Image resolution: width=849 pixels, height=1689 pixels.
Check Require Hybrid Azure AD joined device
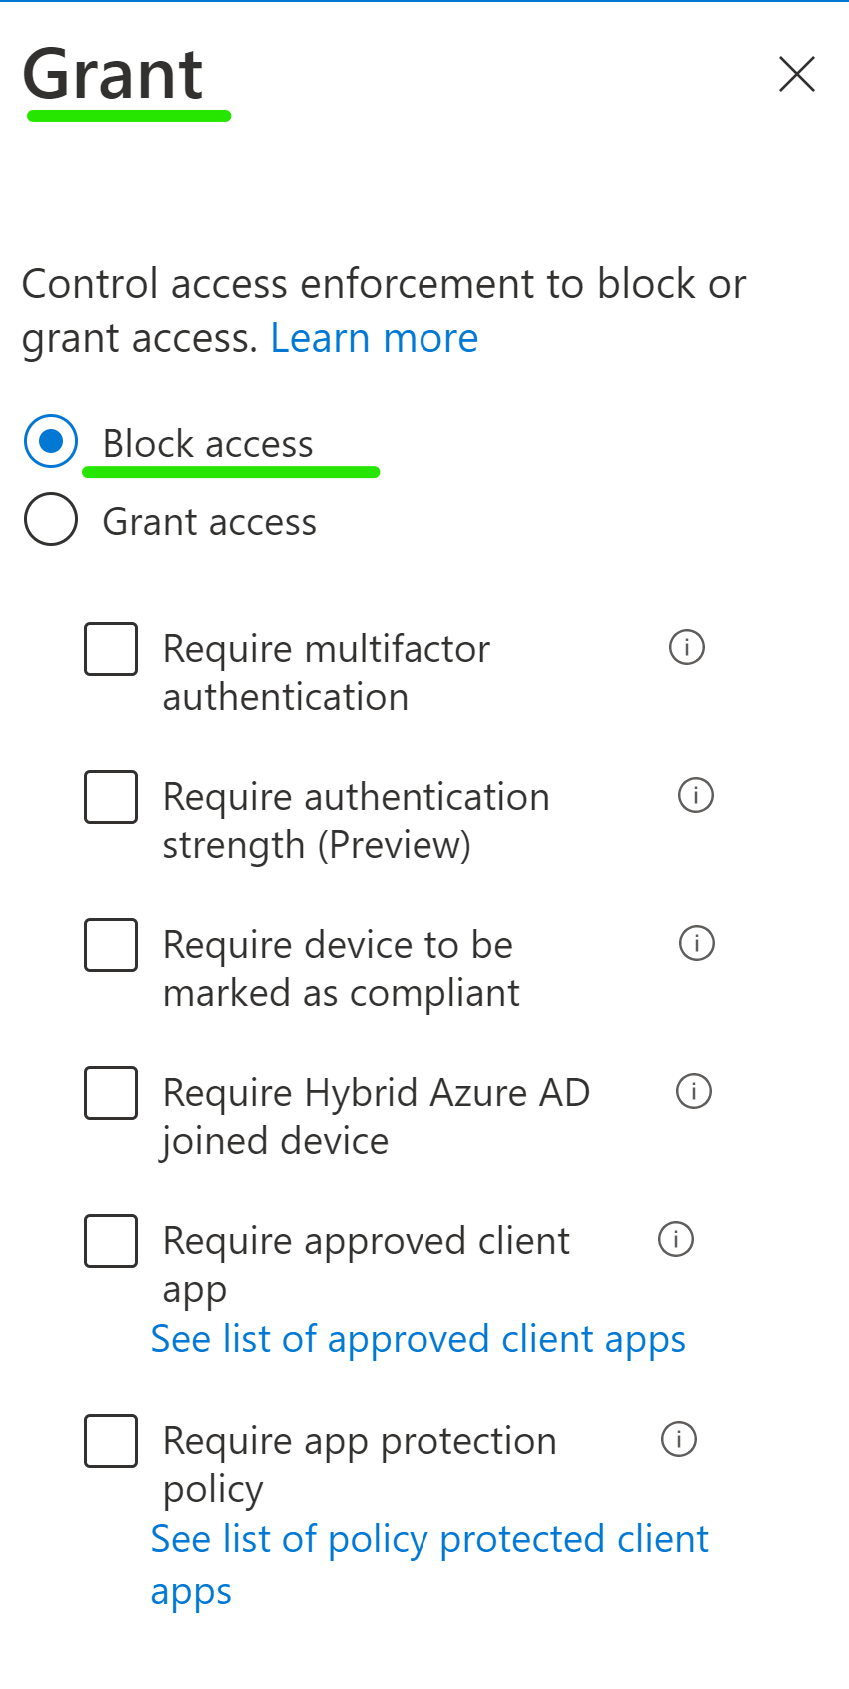point(110,1092)
